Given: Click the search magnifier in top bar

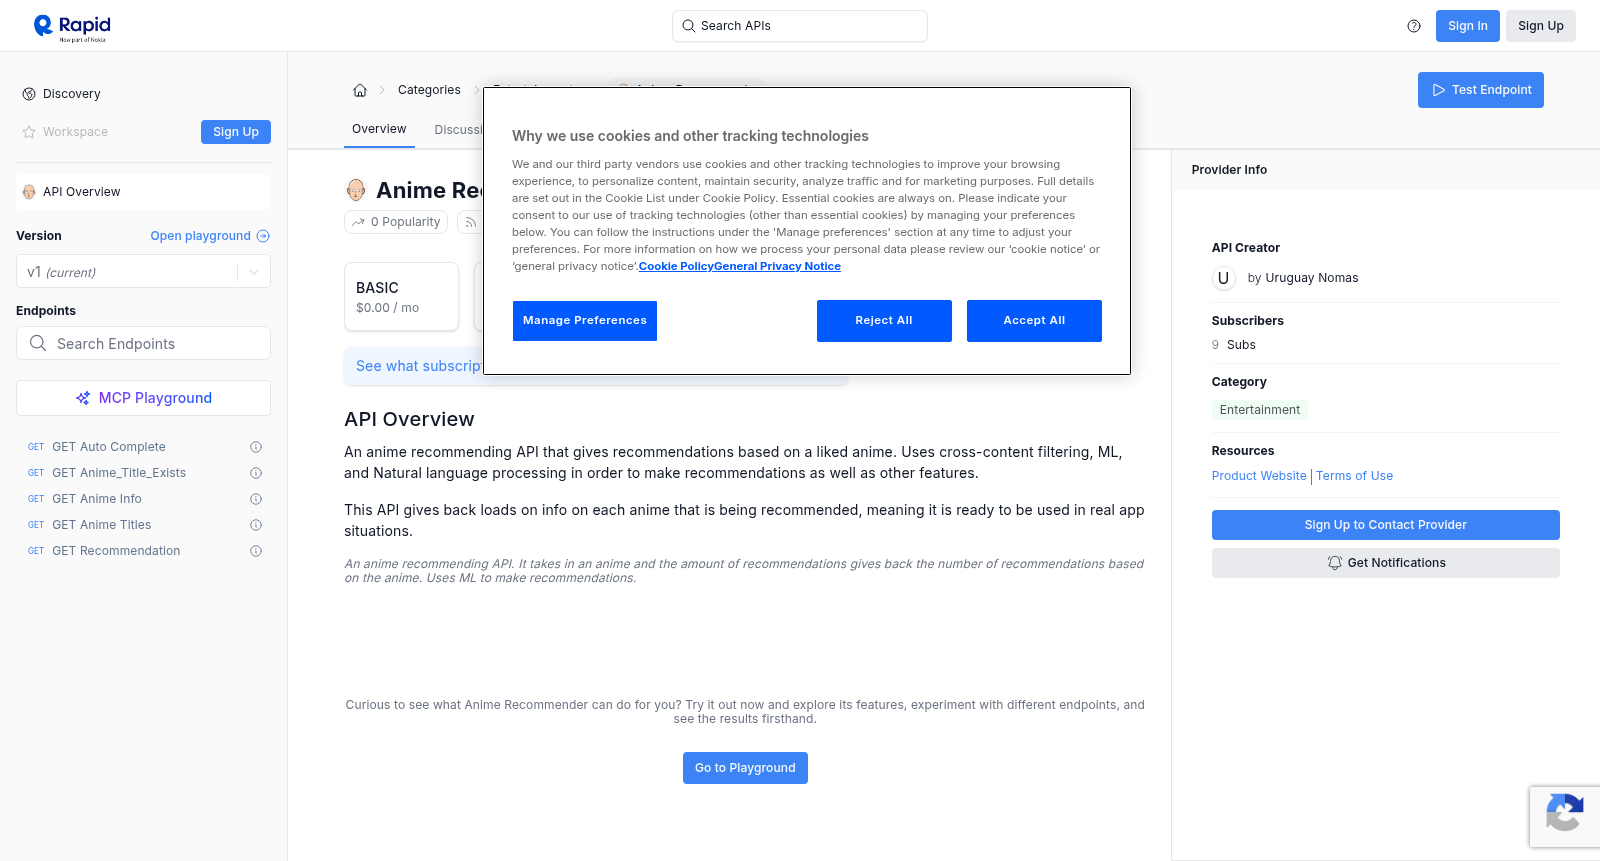Looking at the screenshot, I should coord(689,26).
